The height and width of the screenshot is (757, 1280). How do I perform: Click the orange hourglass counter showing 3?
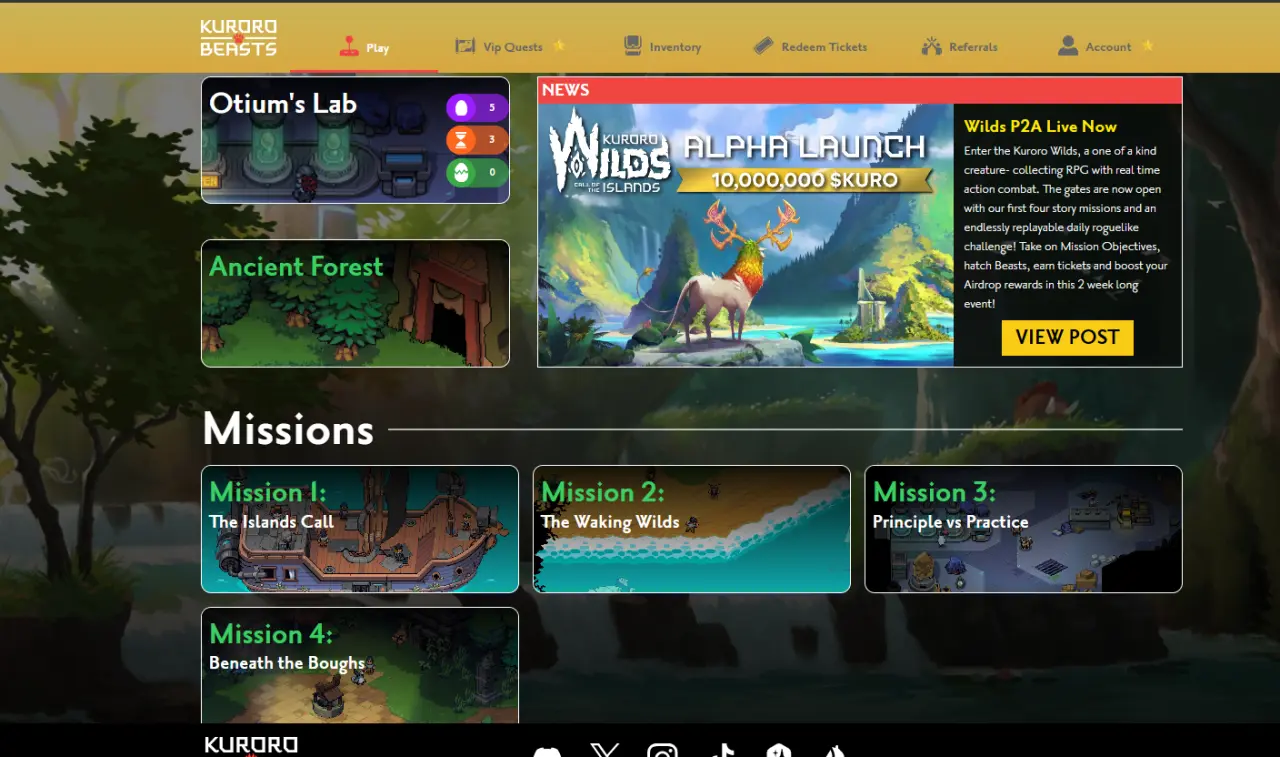[477, 140]
